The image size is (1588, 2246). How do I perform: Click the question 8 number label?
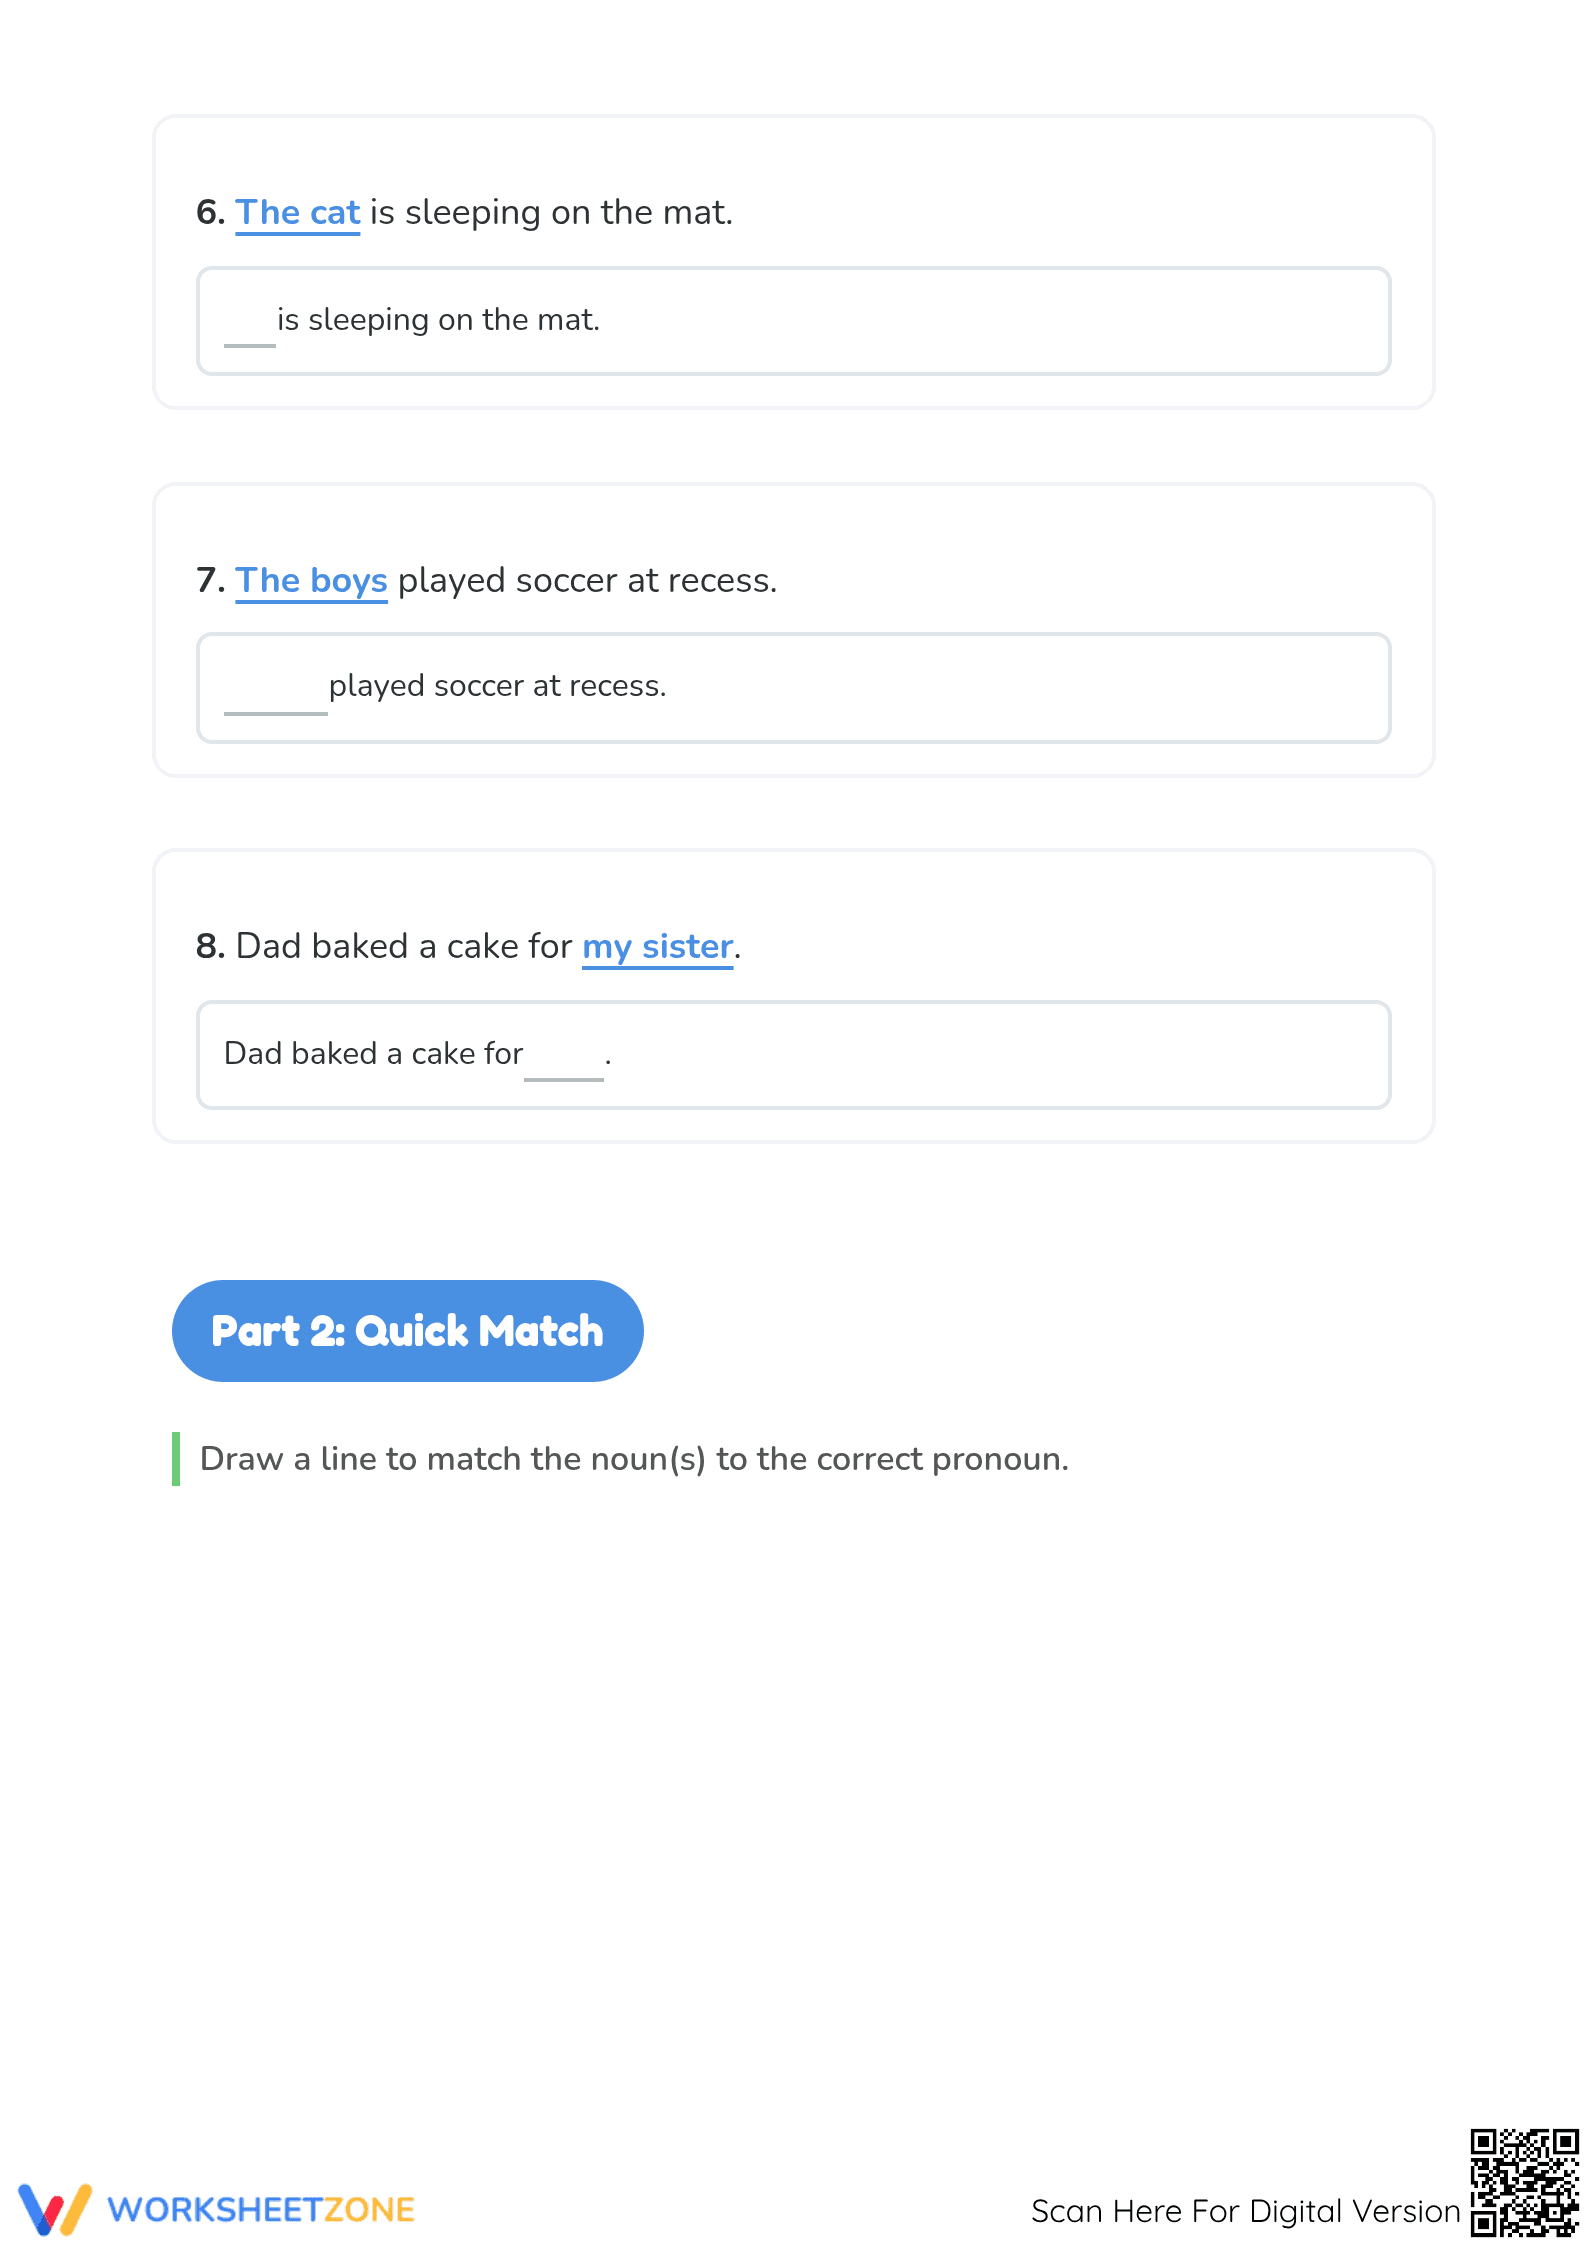(210, 946)
